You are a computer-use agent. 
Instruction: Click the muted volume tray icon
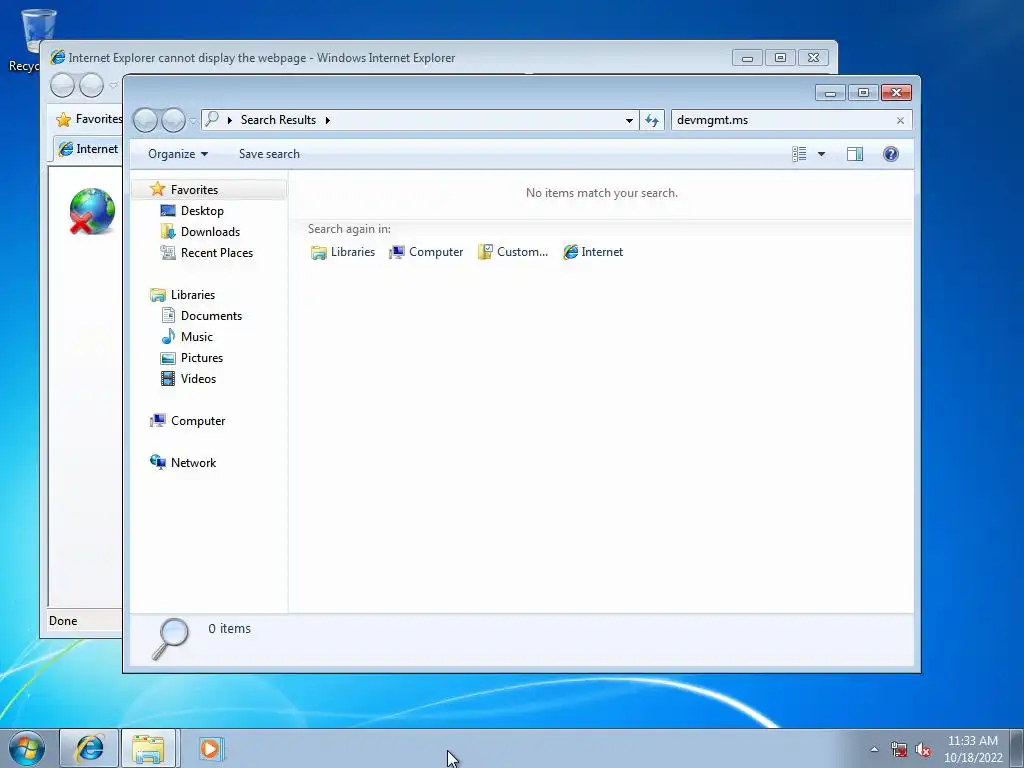coord(923,750)
